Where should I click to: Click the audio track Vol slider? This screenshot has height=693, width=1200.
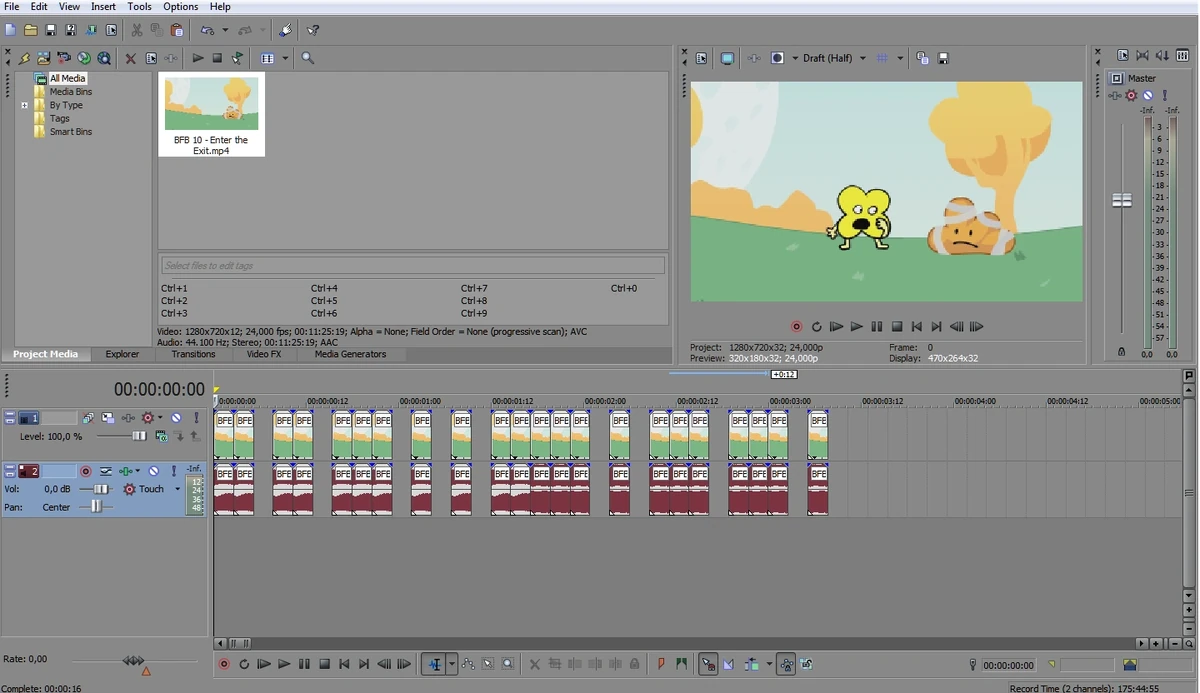click(x=100, y=489)
